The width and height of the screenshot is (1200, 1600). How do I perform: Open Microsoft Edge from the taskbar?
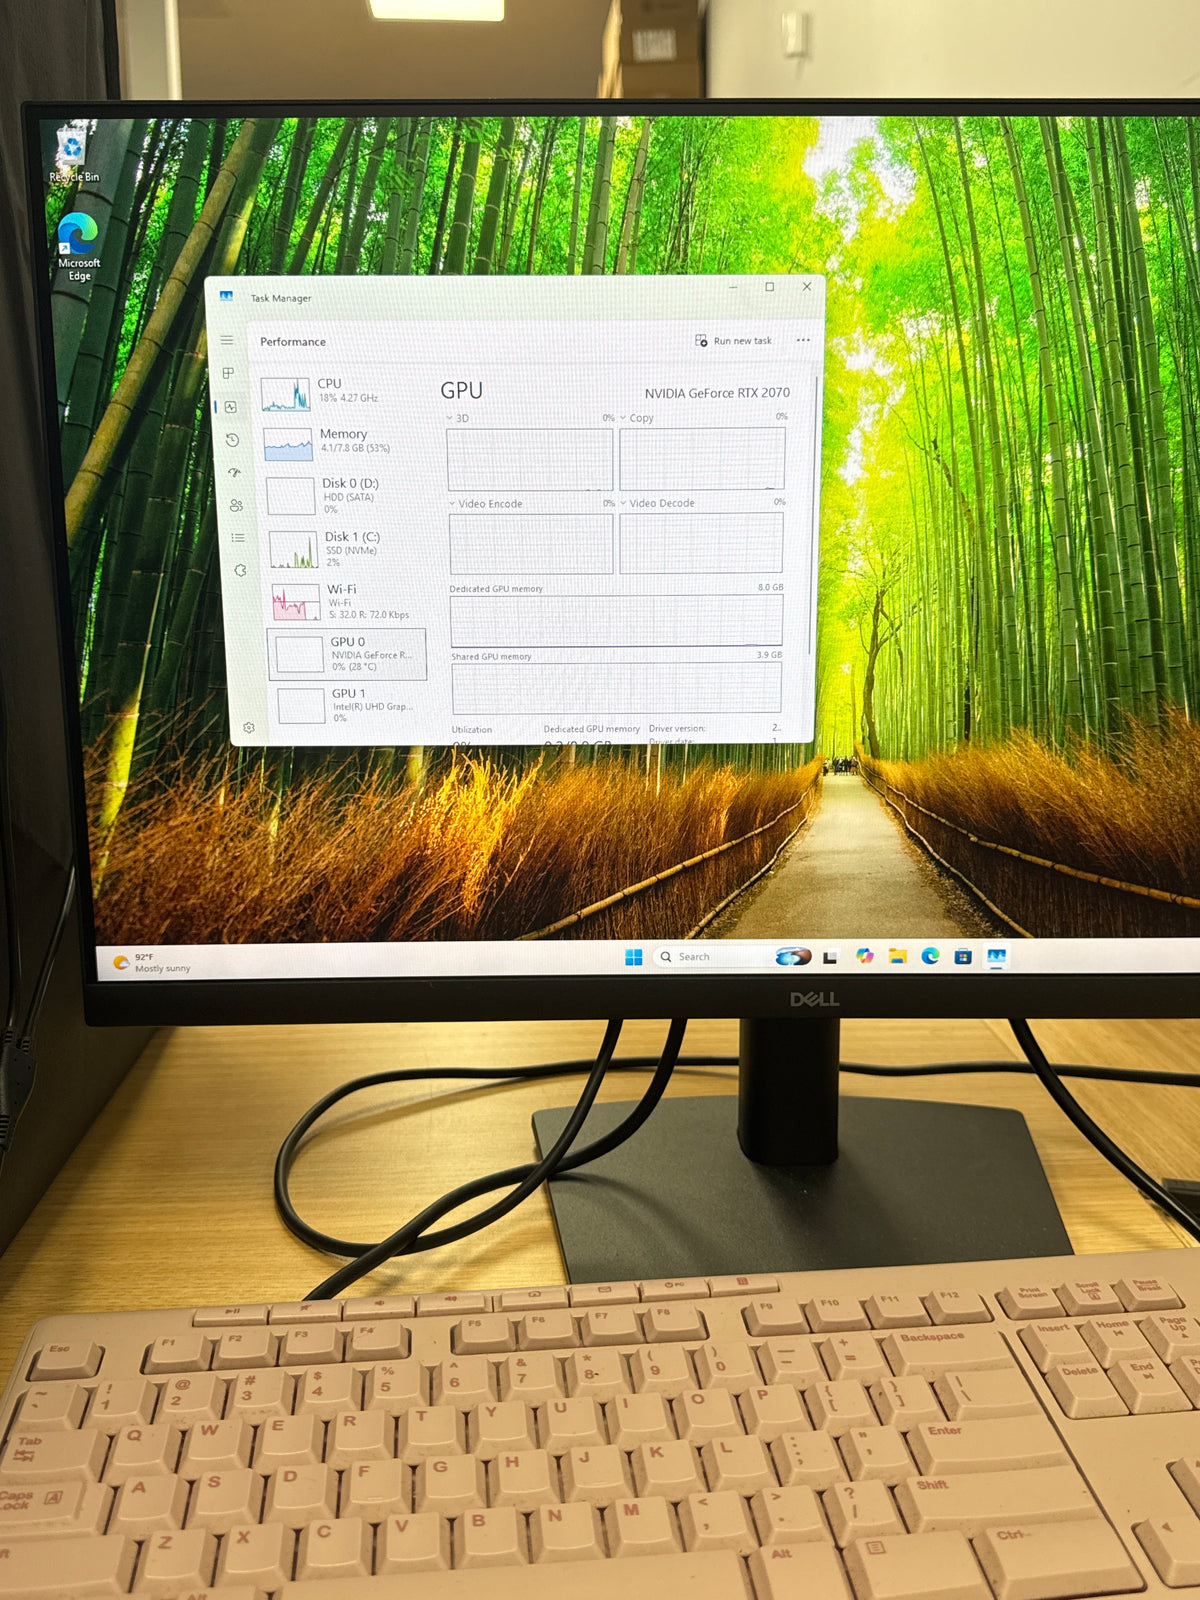(x=930, y=956)
